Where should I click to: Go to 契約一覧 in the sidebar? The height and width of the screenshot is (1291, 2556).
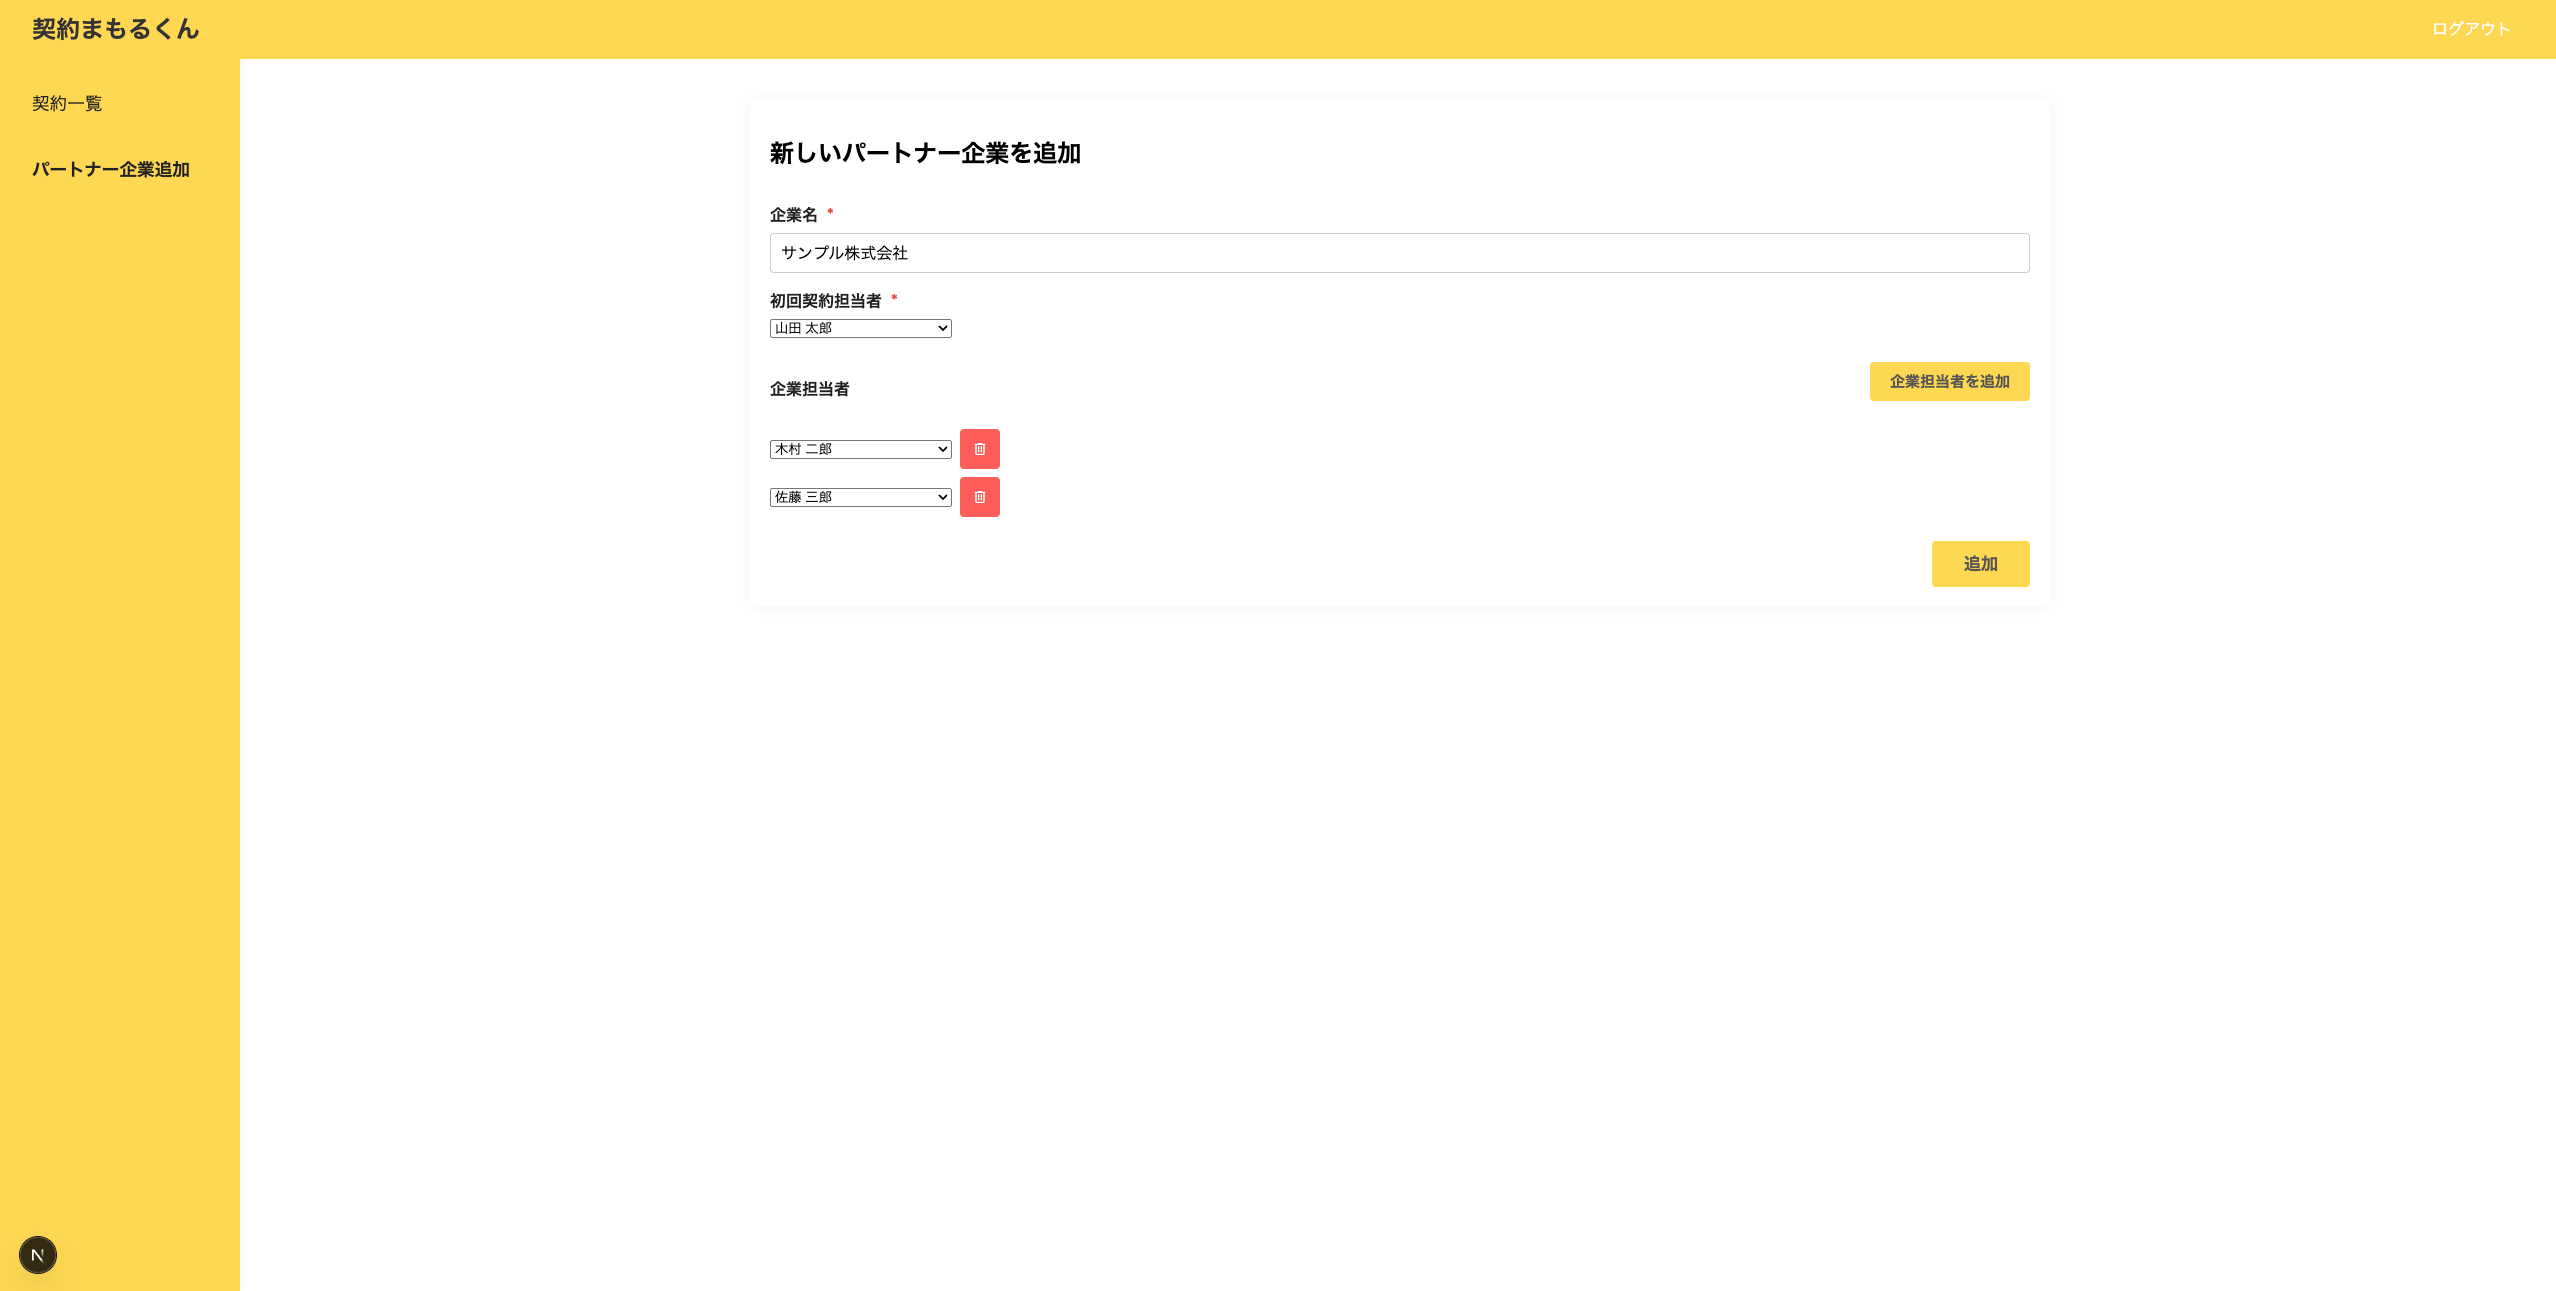[x=67, y=104]
